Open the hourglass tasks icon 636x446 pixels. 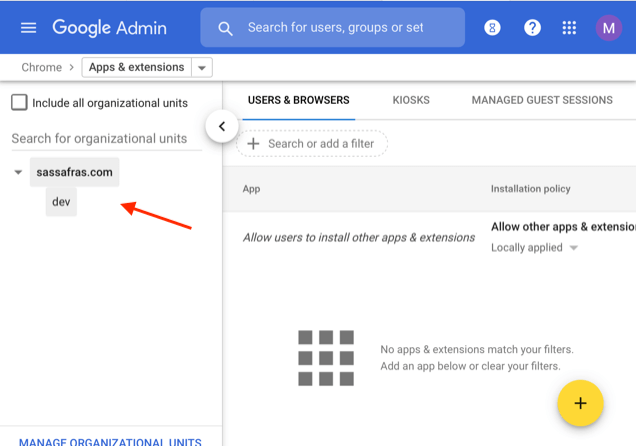492,28
